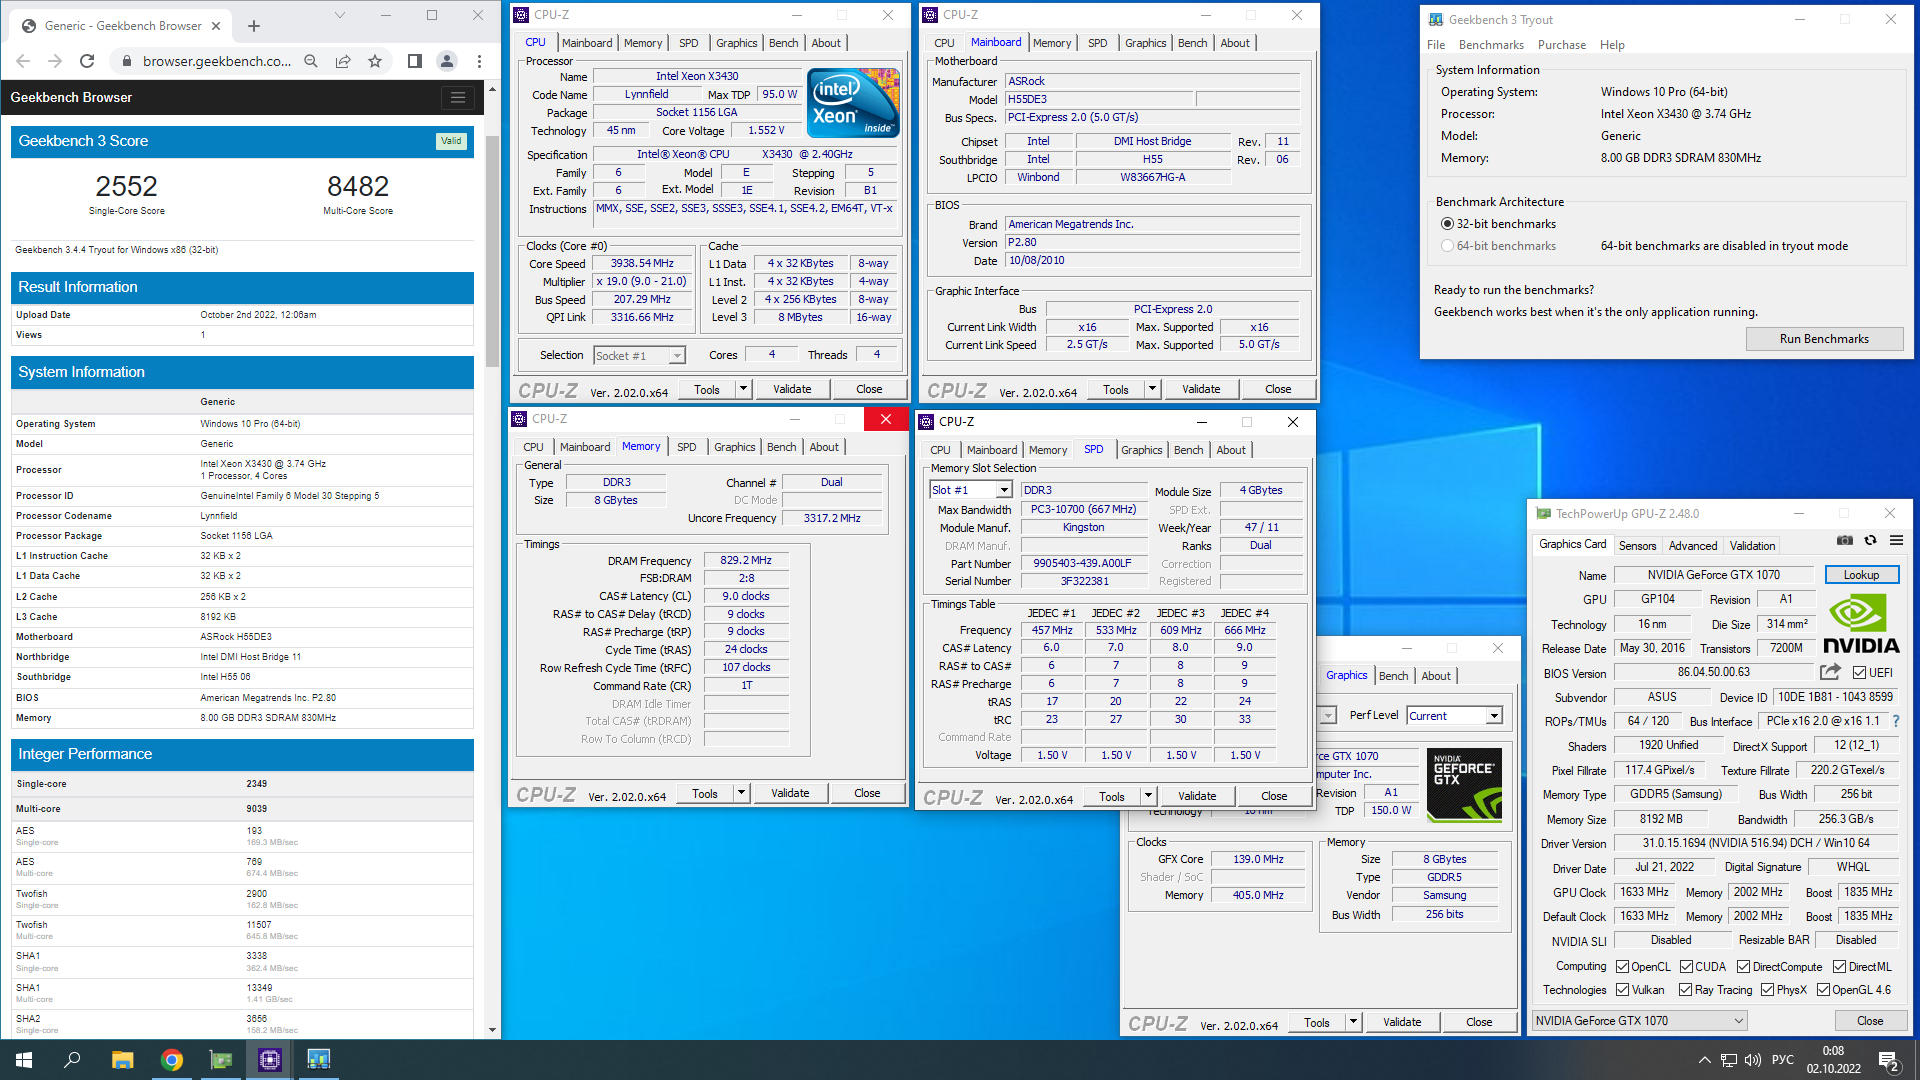Click the Intel Xeon inside logo in CPU-Z

(x=853, y=102)
